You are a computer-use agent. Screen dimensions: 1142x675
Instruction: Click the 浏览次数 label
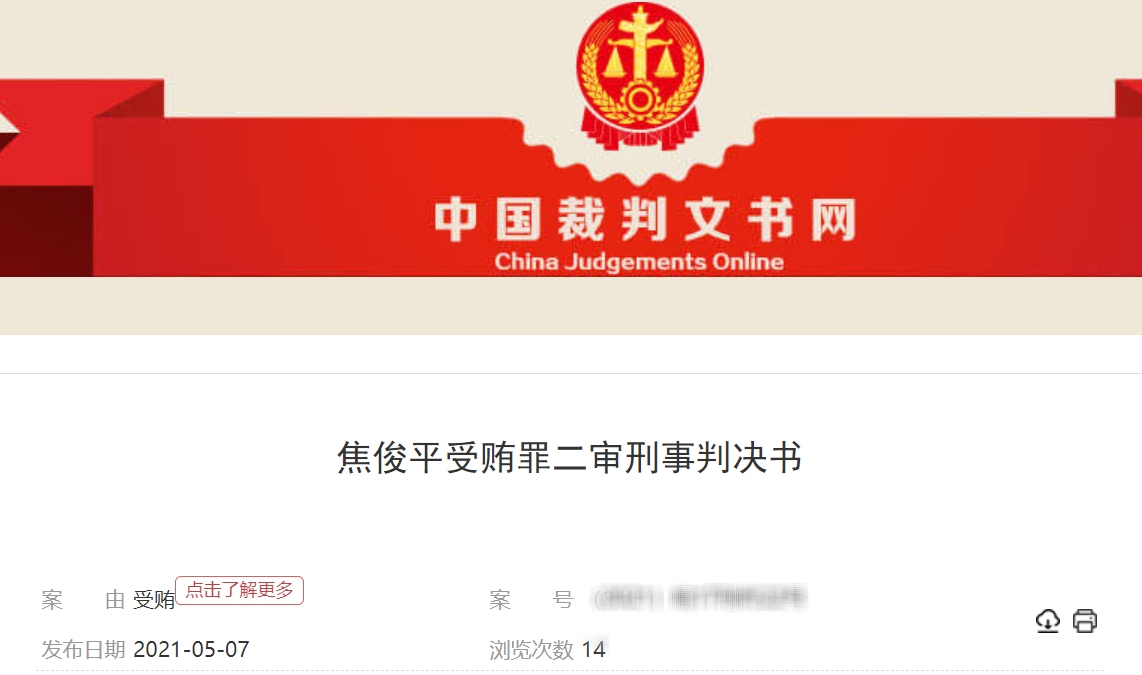531,650
